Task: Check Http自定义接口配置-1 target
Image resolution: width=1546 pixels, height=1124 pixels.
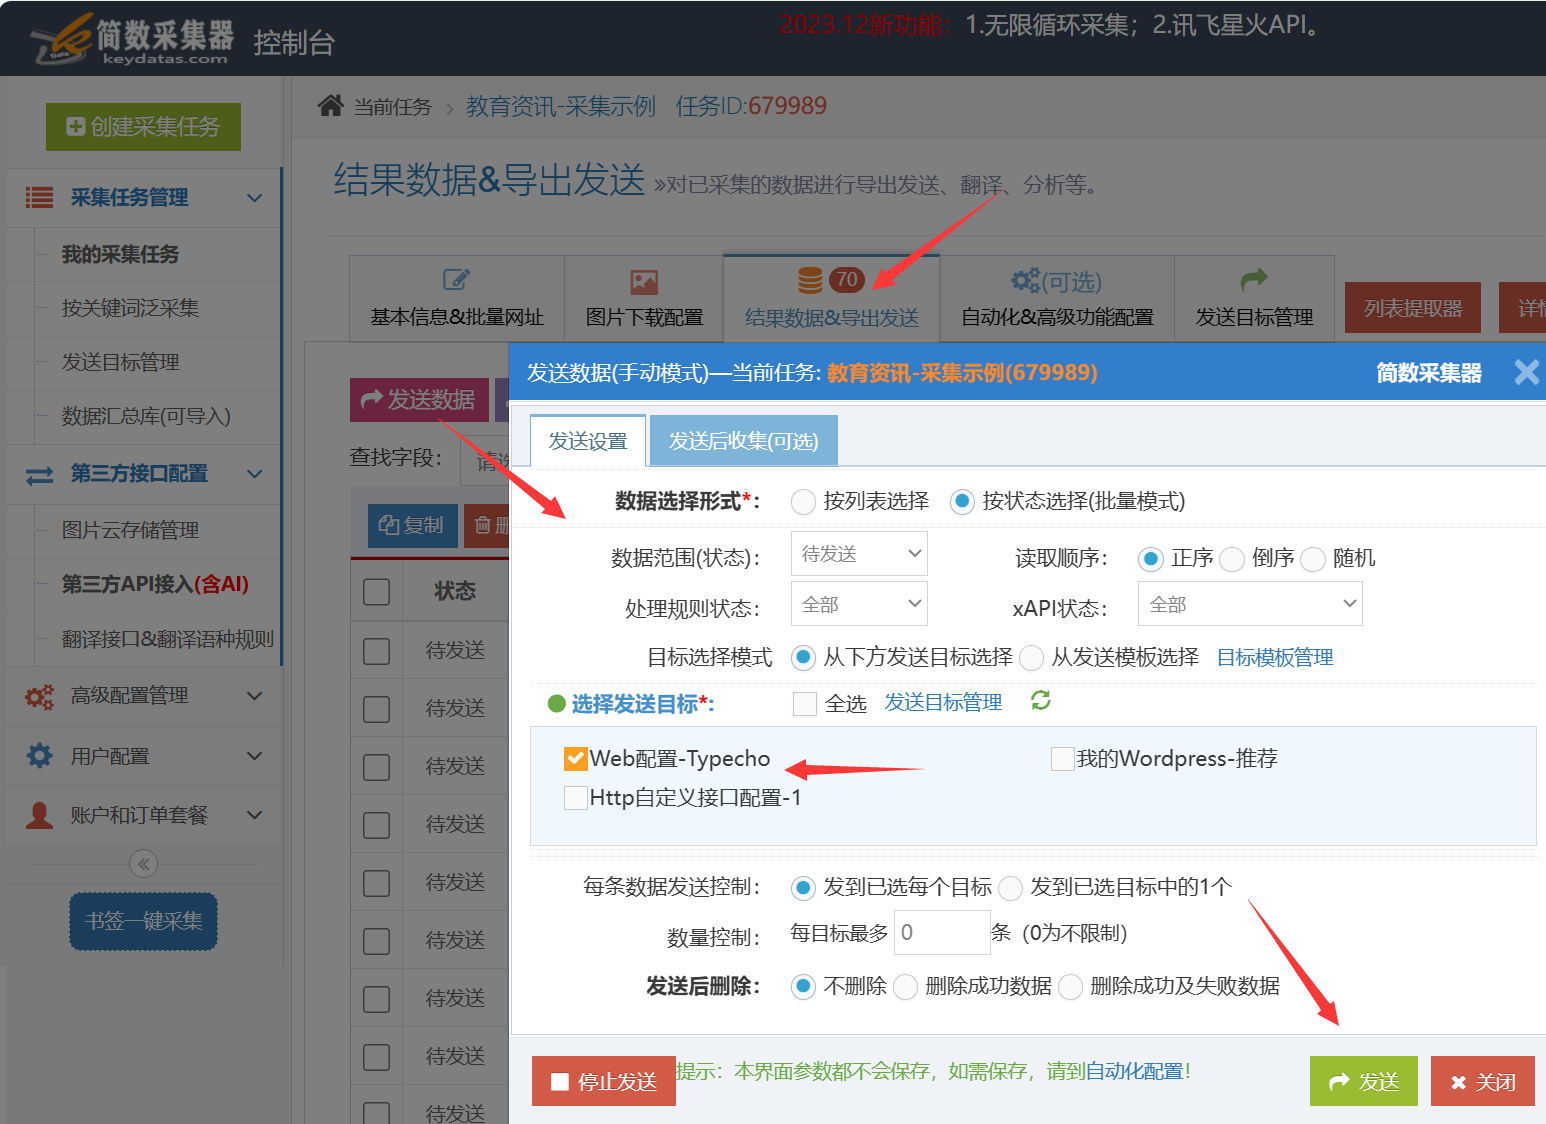Action: [x=575, y=798]
